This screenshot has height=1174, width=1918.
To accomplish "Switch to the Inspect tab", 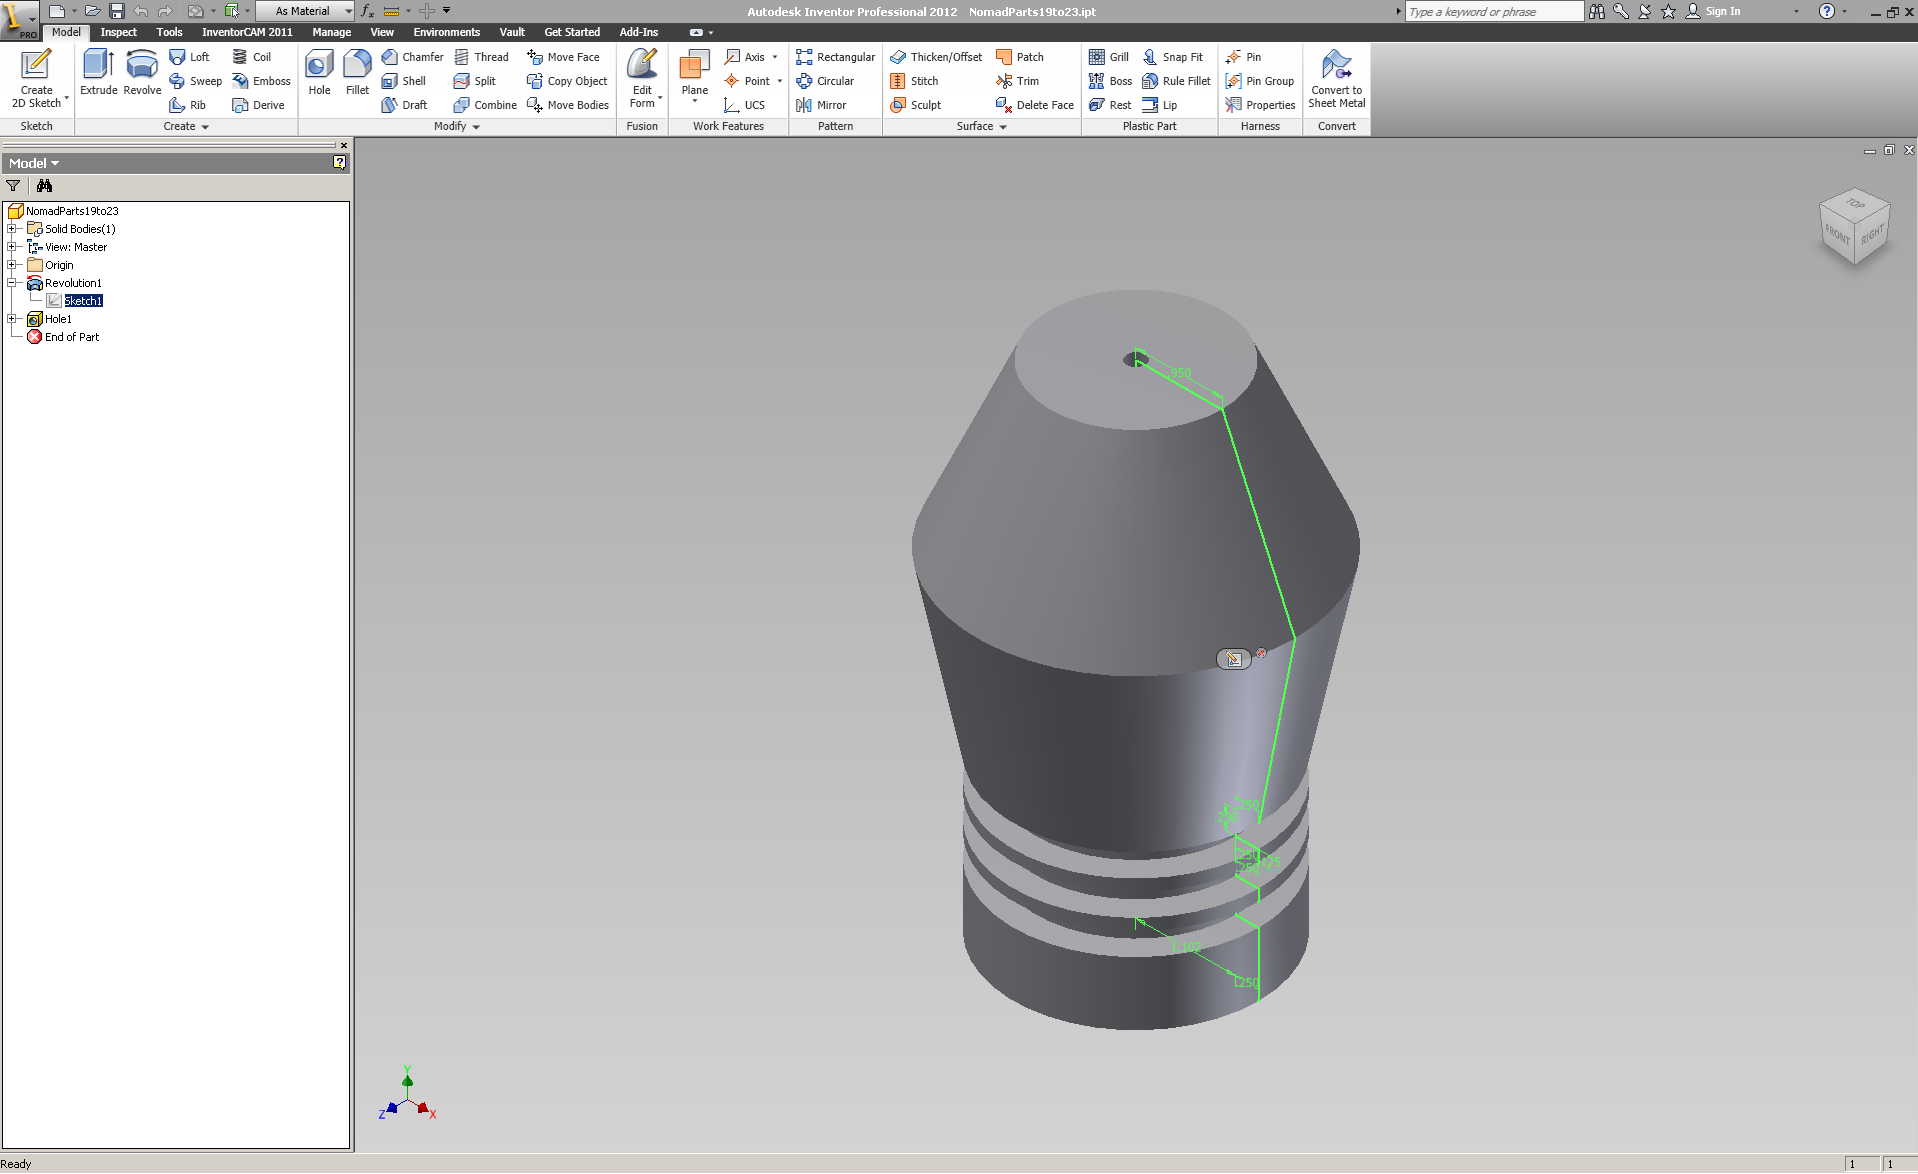I will tap(118, 32).
